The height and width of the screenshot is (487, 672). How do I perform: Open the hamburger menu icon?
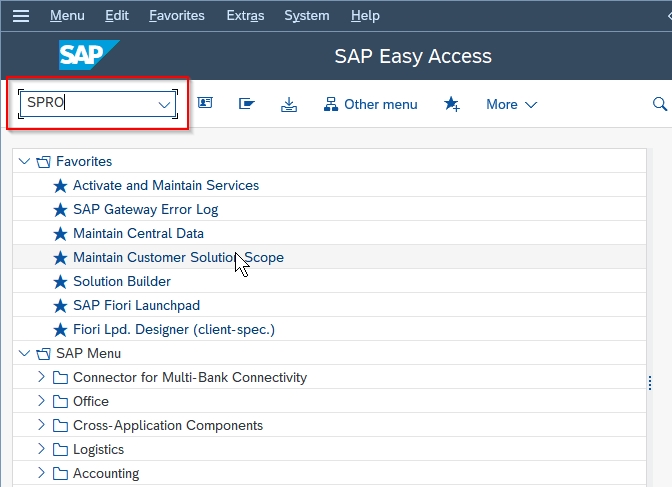[21, 16]
